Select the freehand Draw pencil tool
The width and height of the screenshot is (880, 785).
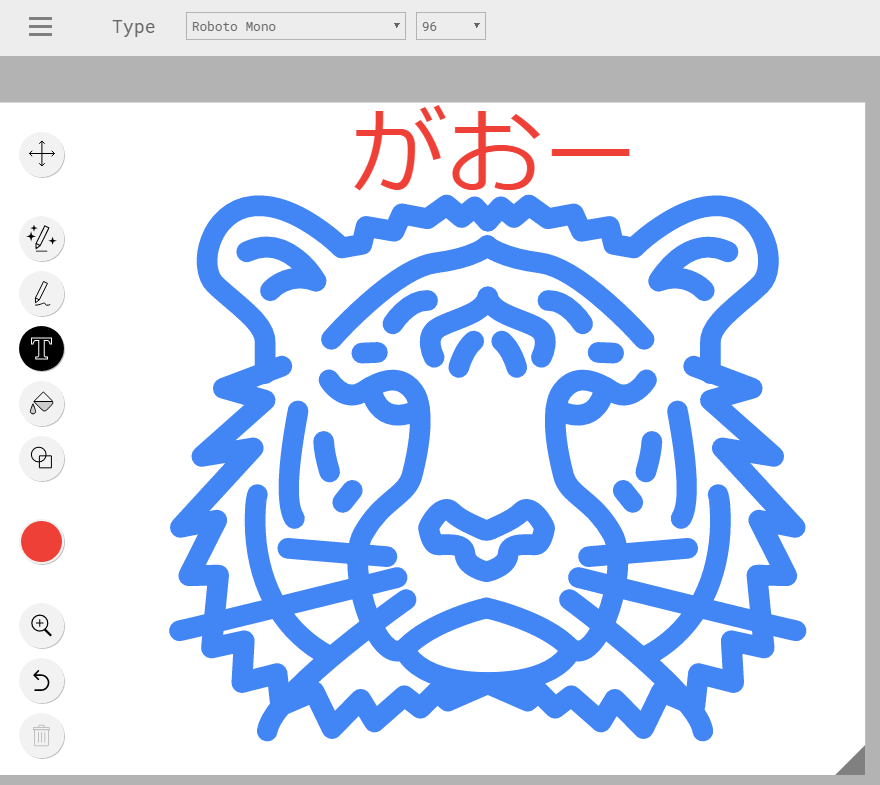(42, 293)
